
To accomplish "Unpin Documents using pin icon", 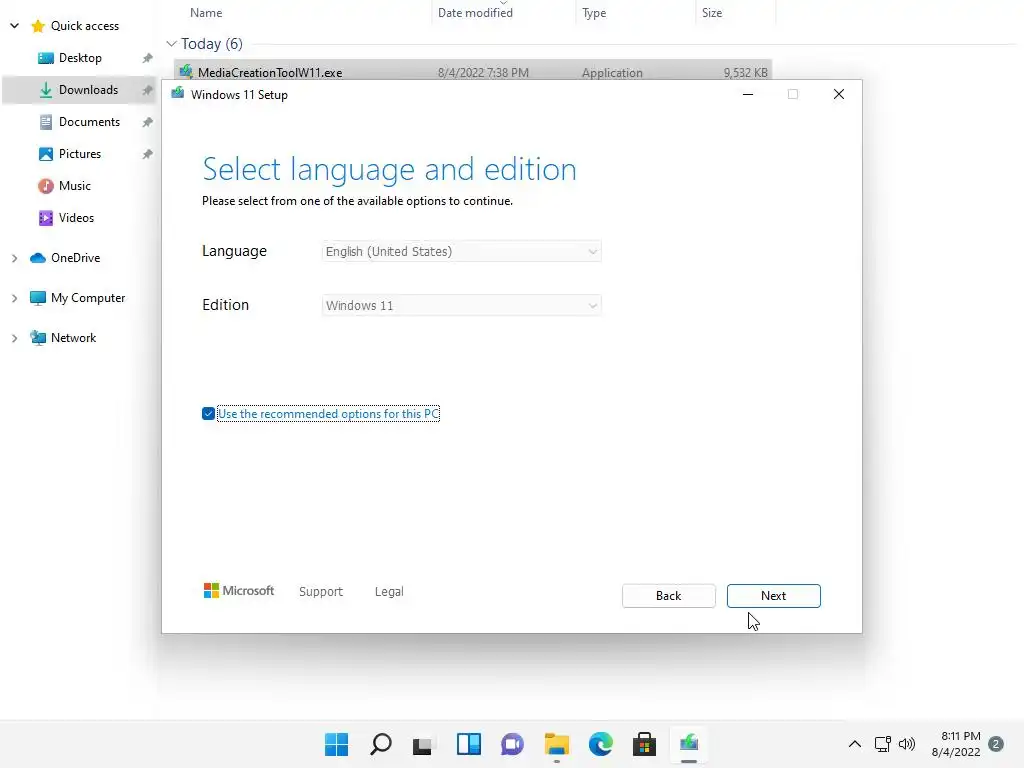I will coord(148,122).
